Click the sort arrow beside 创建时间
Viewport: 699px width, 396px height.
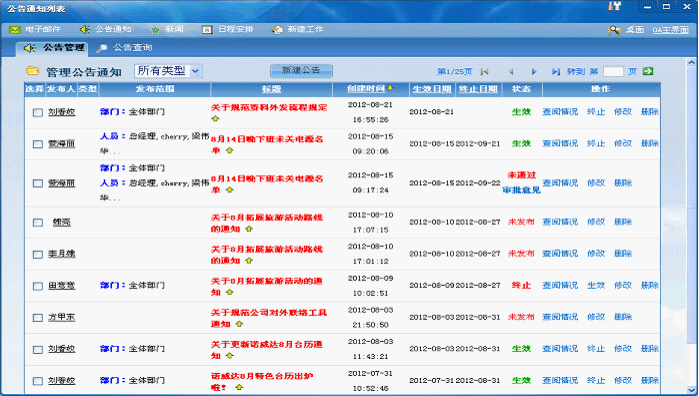(390, 88)
